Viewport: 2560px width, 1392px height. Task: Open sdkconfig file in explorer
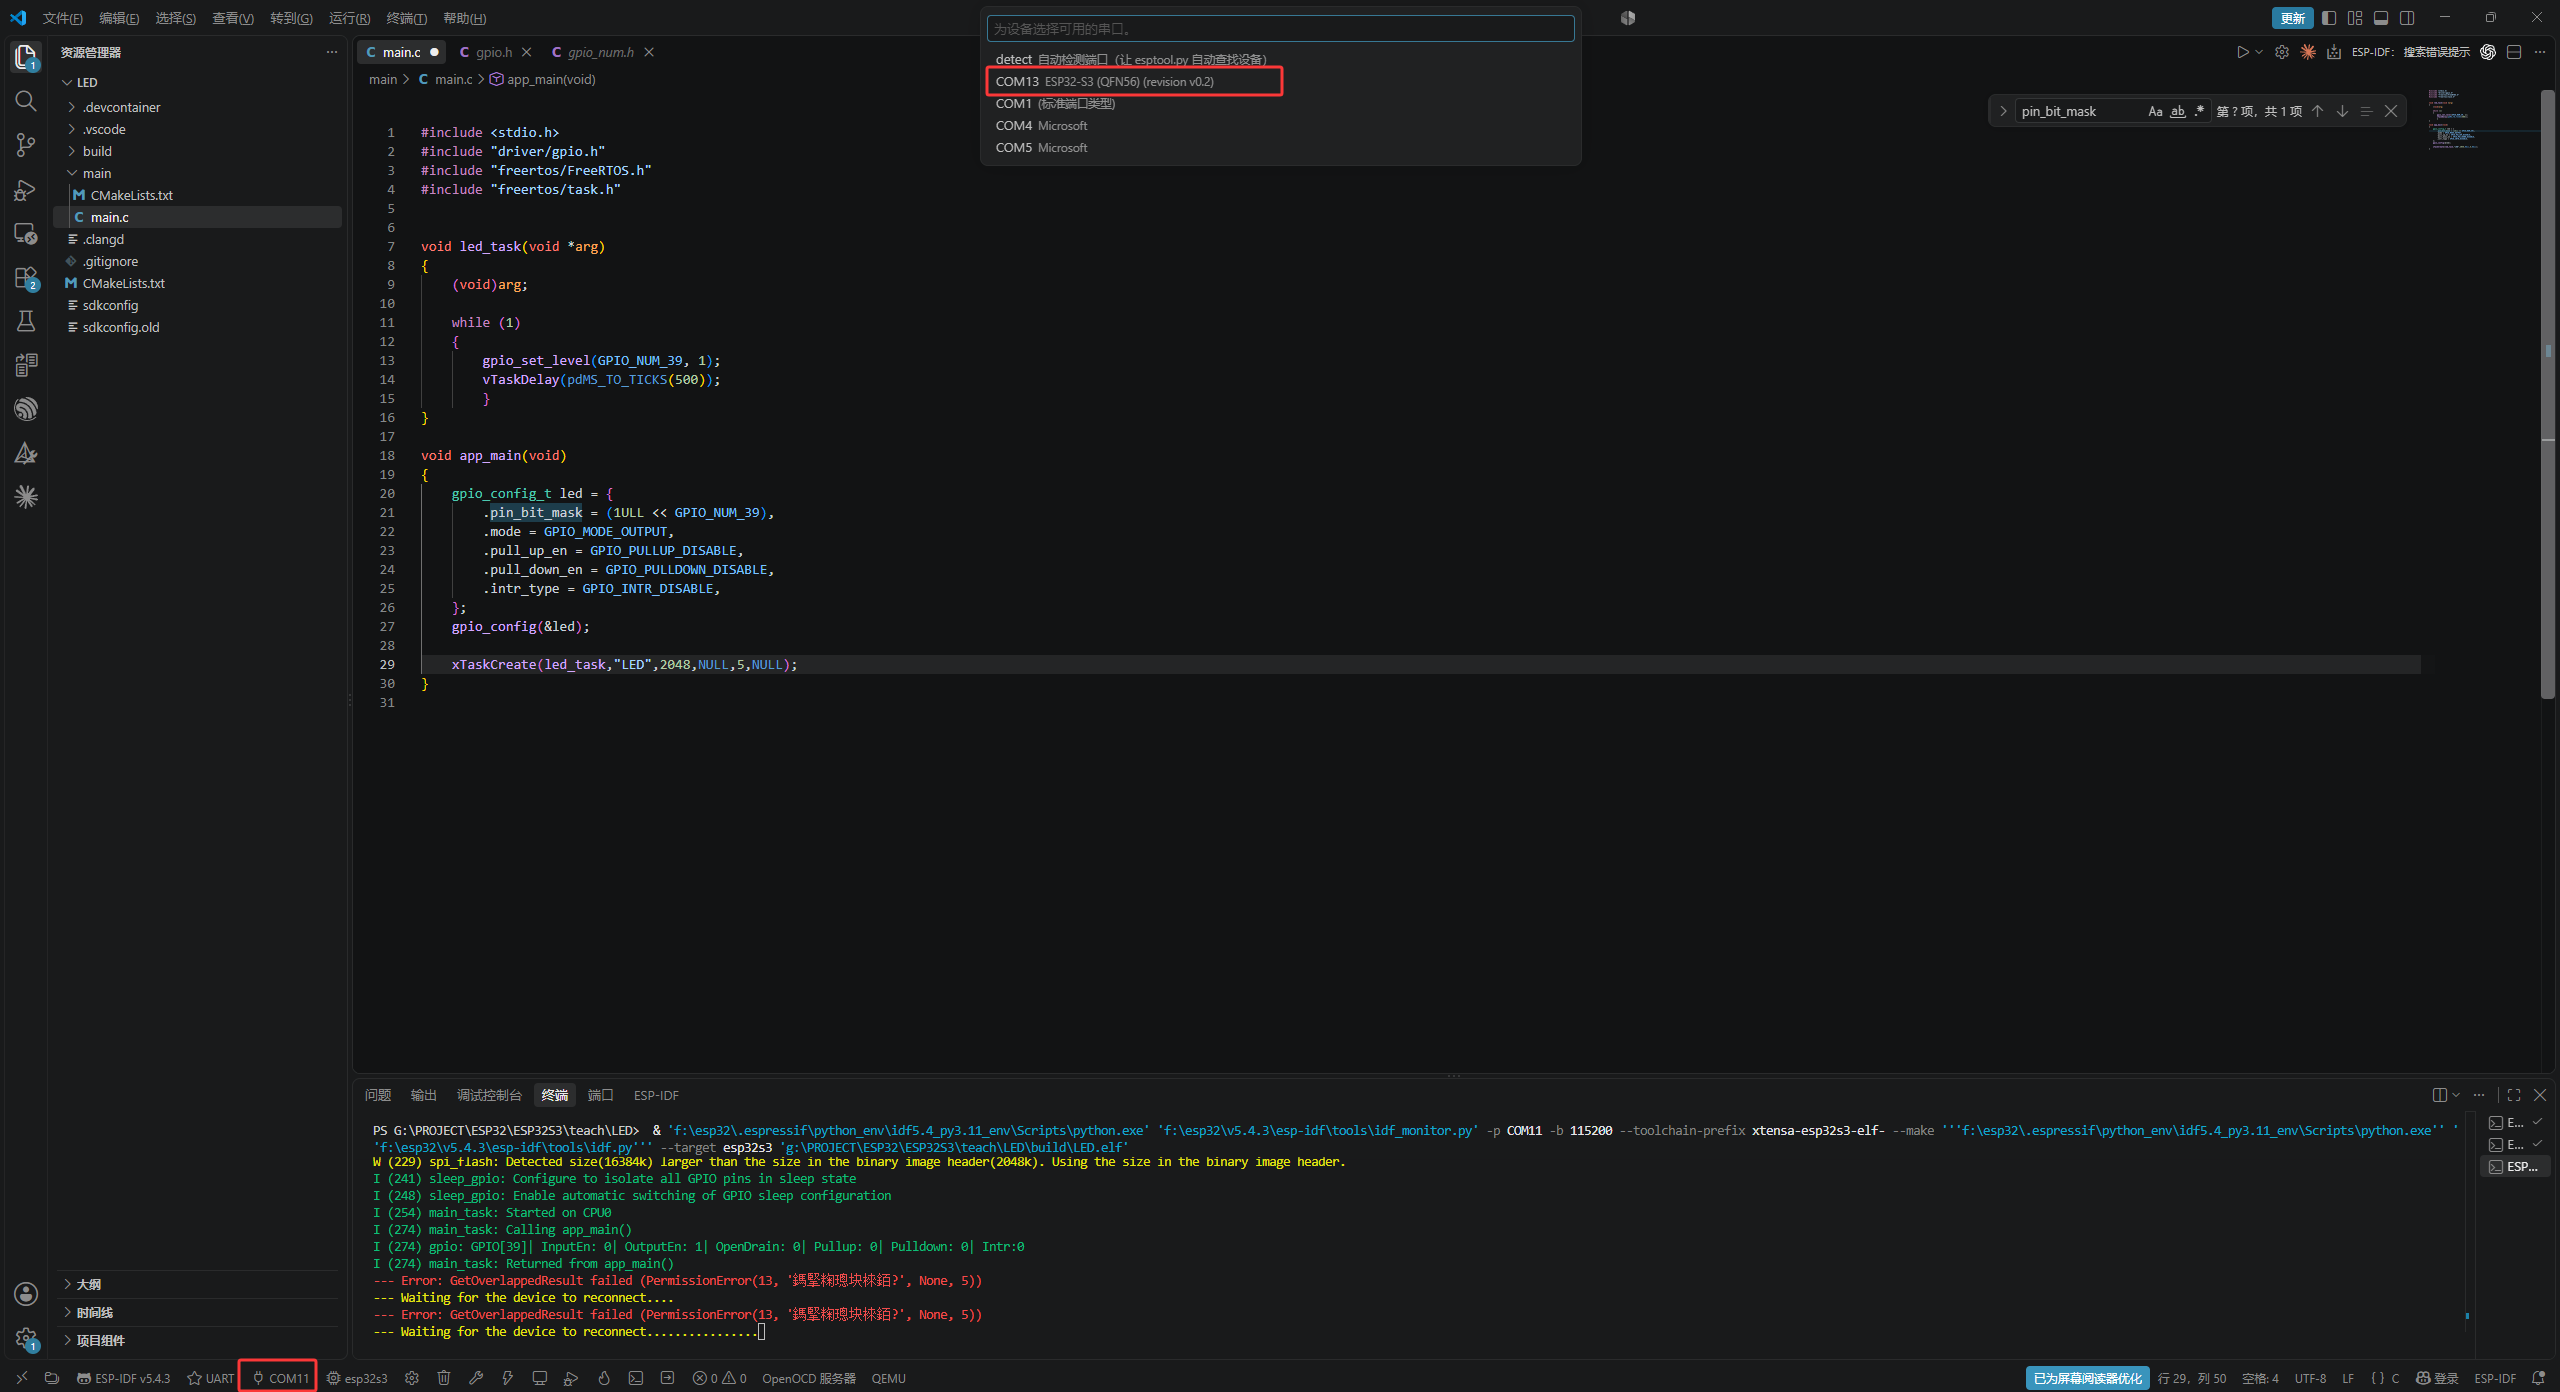(x=110, y=305)
